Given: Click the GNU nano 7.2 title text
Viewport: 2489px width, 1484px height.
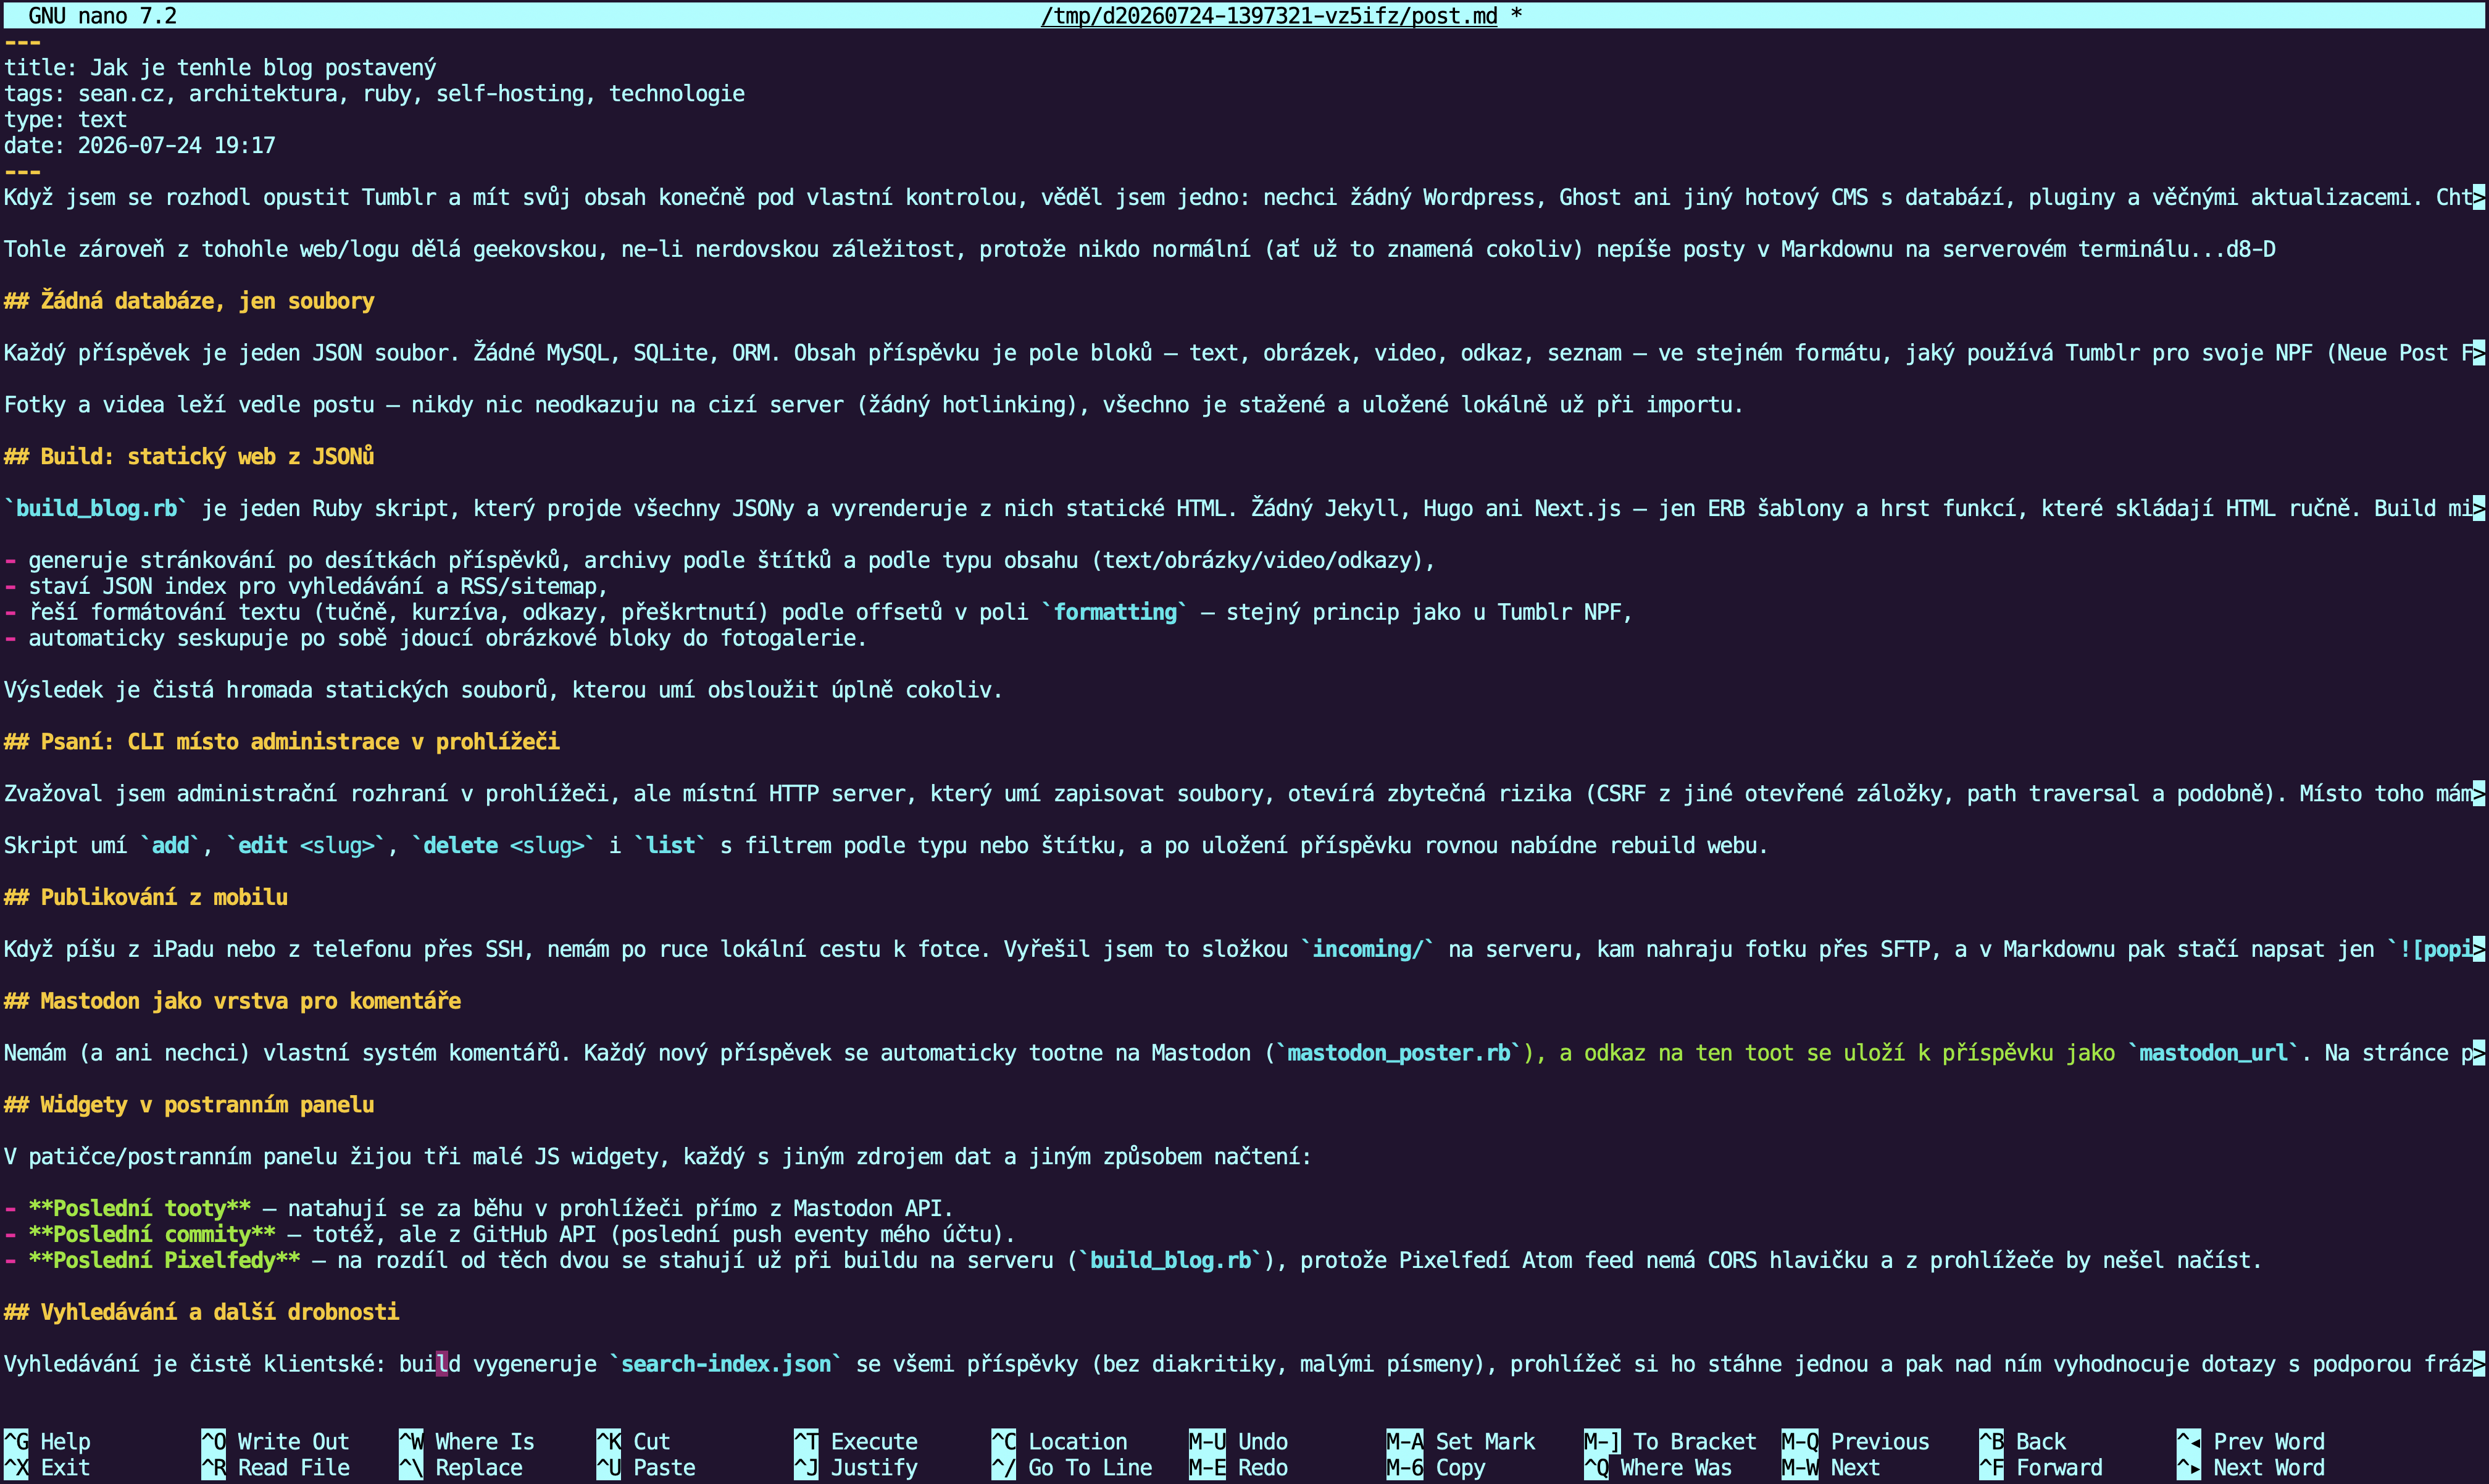Looking at the screenshot, I should pos(102,15).
